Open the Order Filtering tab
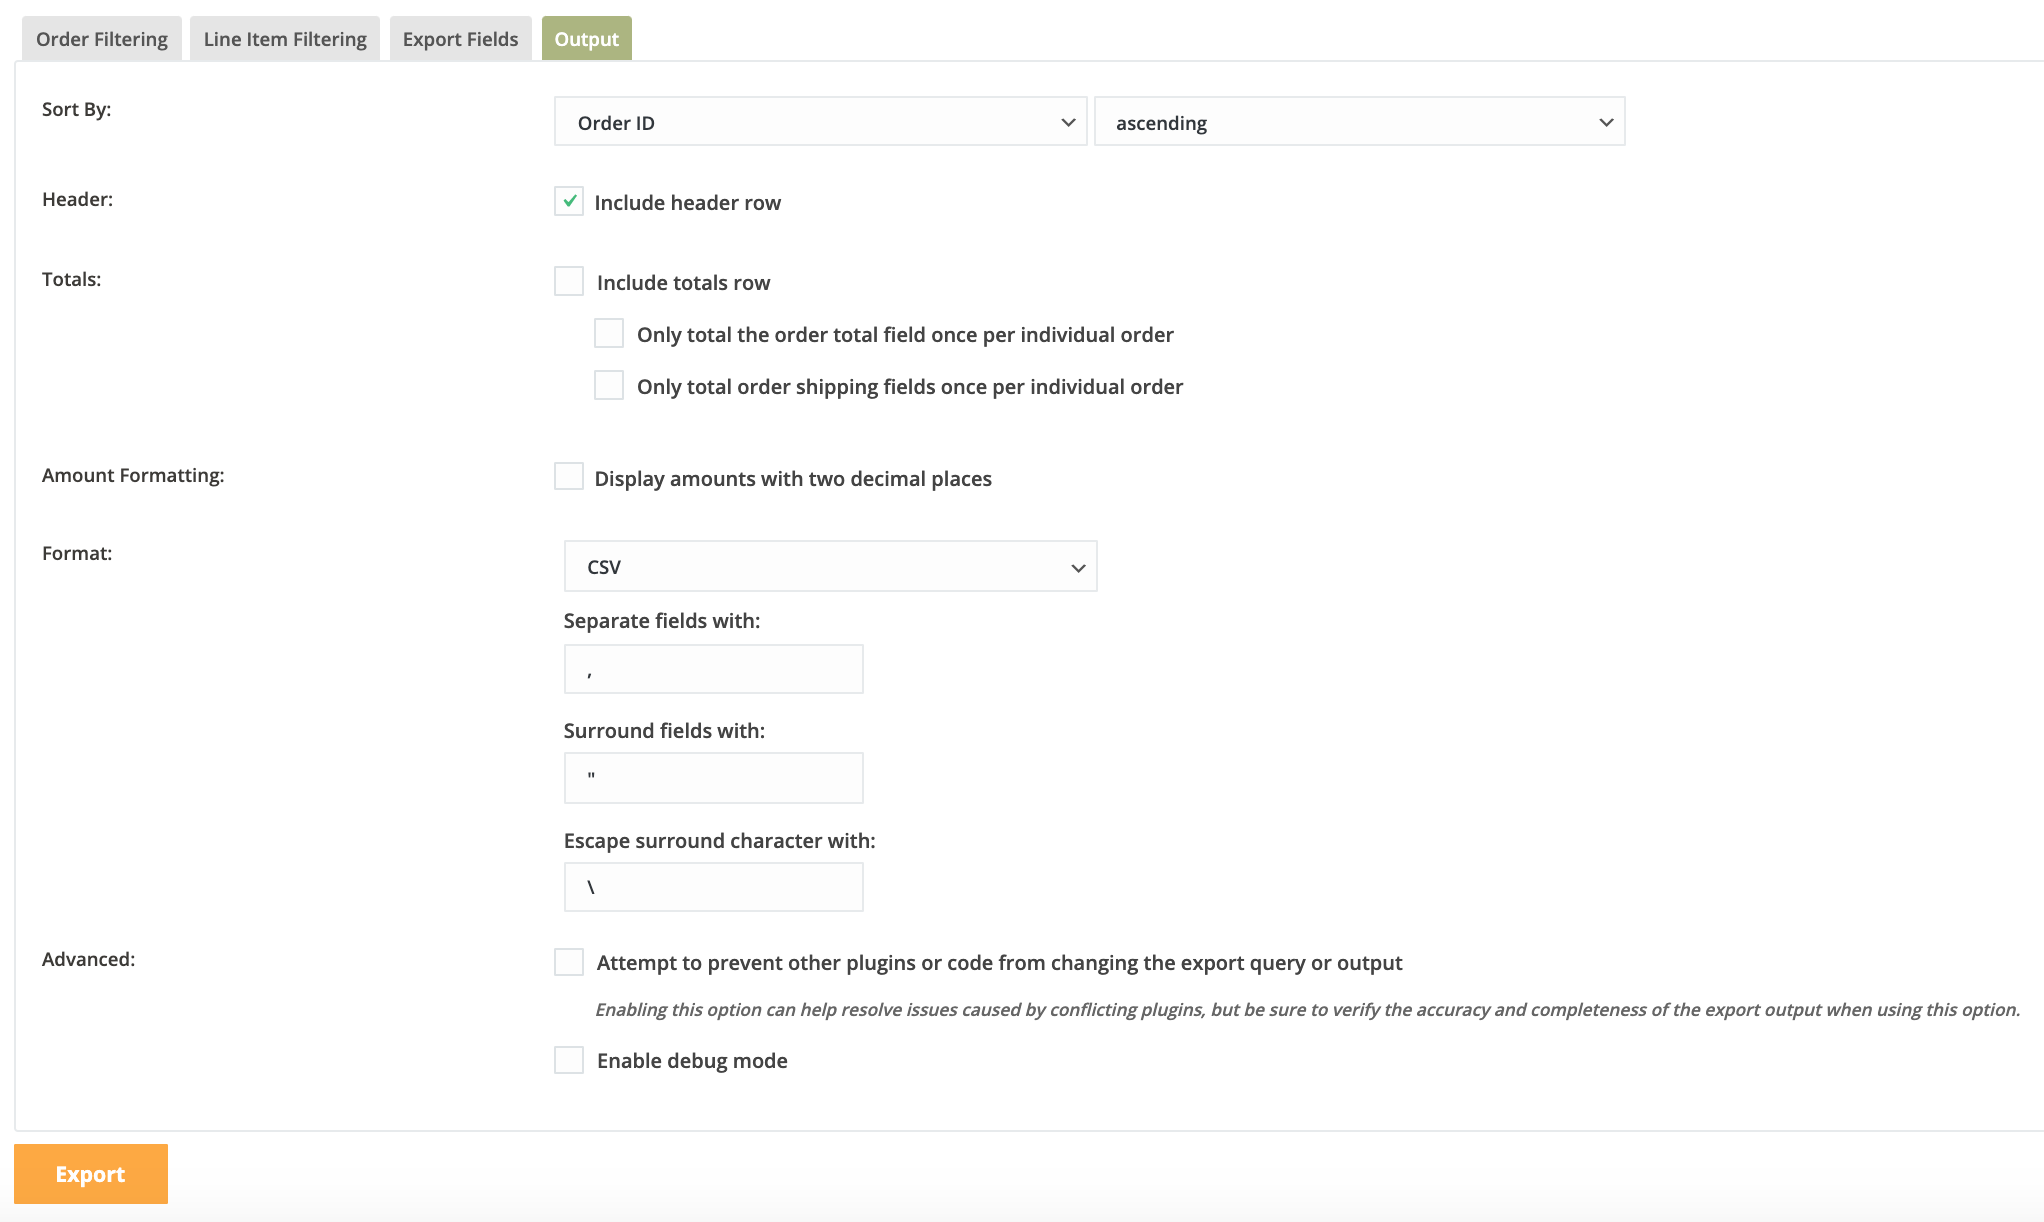The height and width of the screenshot is (1222, 2044). coord(102,39)
